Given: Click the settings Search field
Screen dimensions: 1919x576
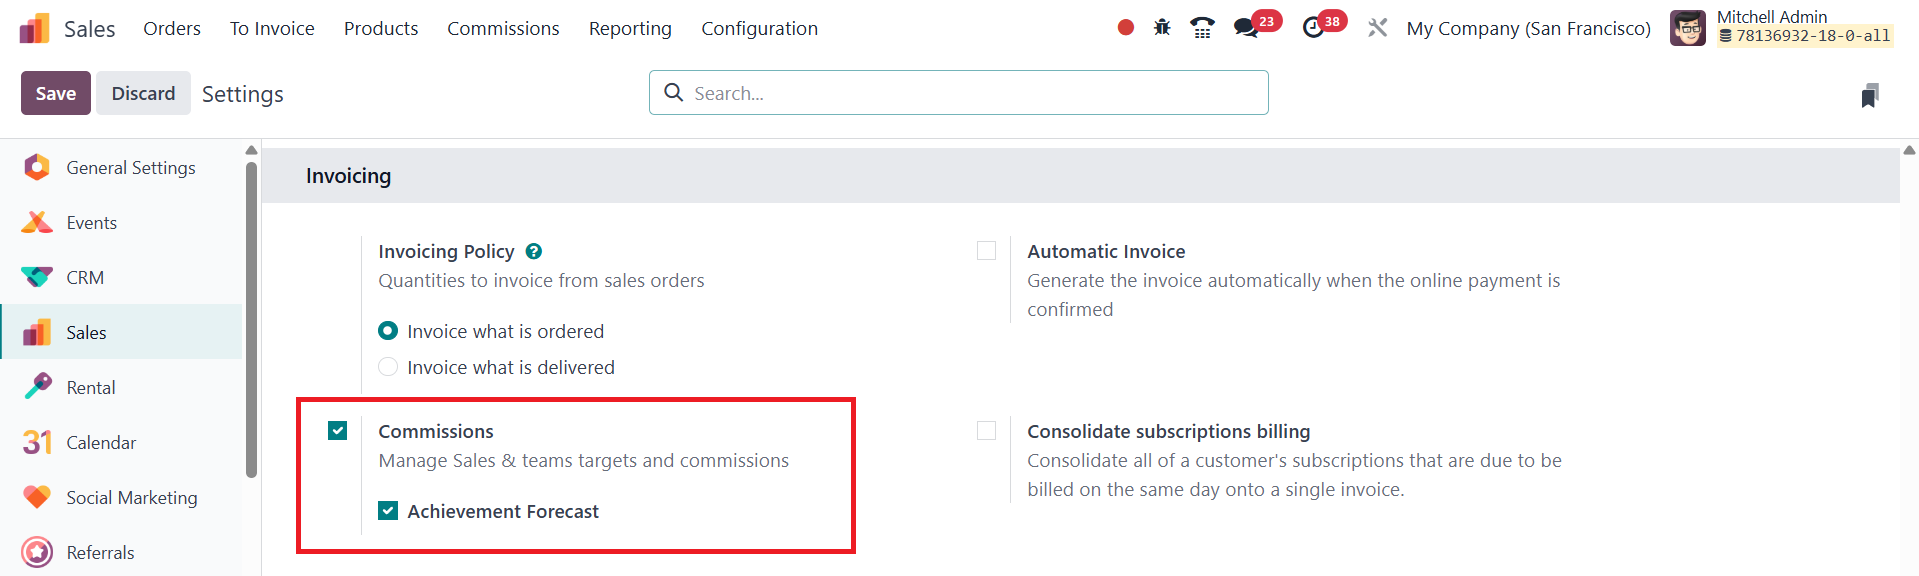Looking at the screenshot, I should tap(958, 93).
